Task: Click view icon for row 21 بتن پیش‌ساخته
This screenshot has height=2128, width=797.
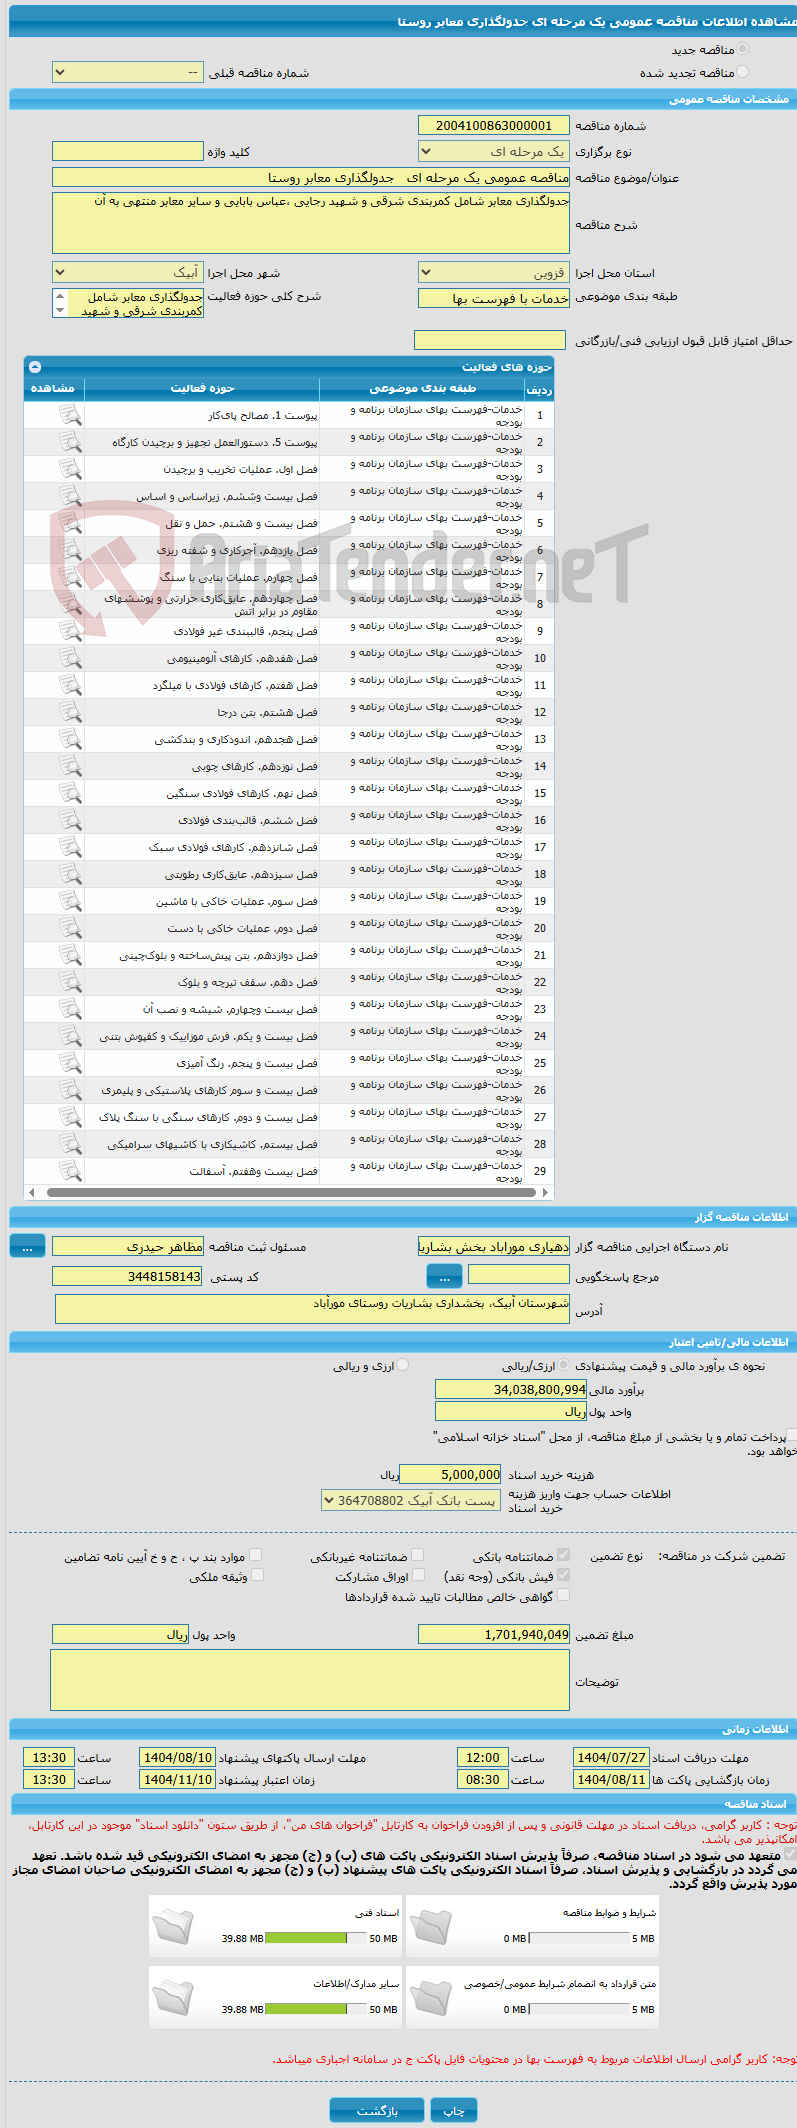Action: click(70, 955)
